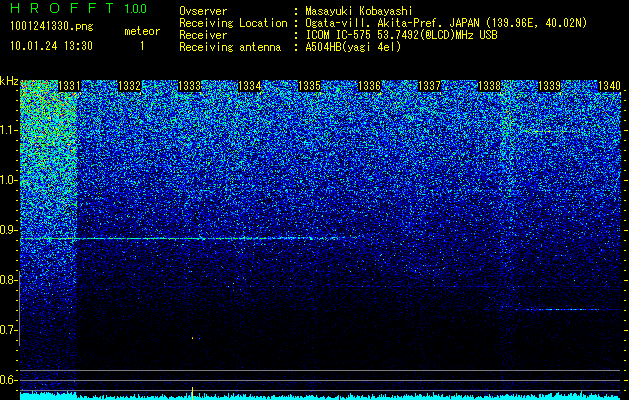Click the gray vertical range bar on left axis
Image resolution: width=629 pixels, height=400 pixels.
[x=20, y=309]
